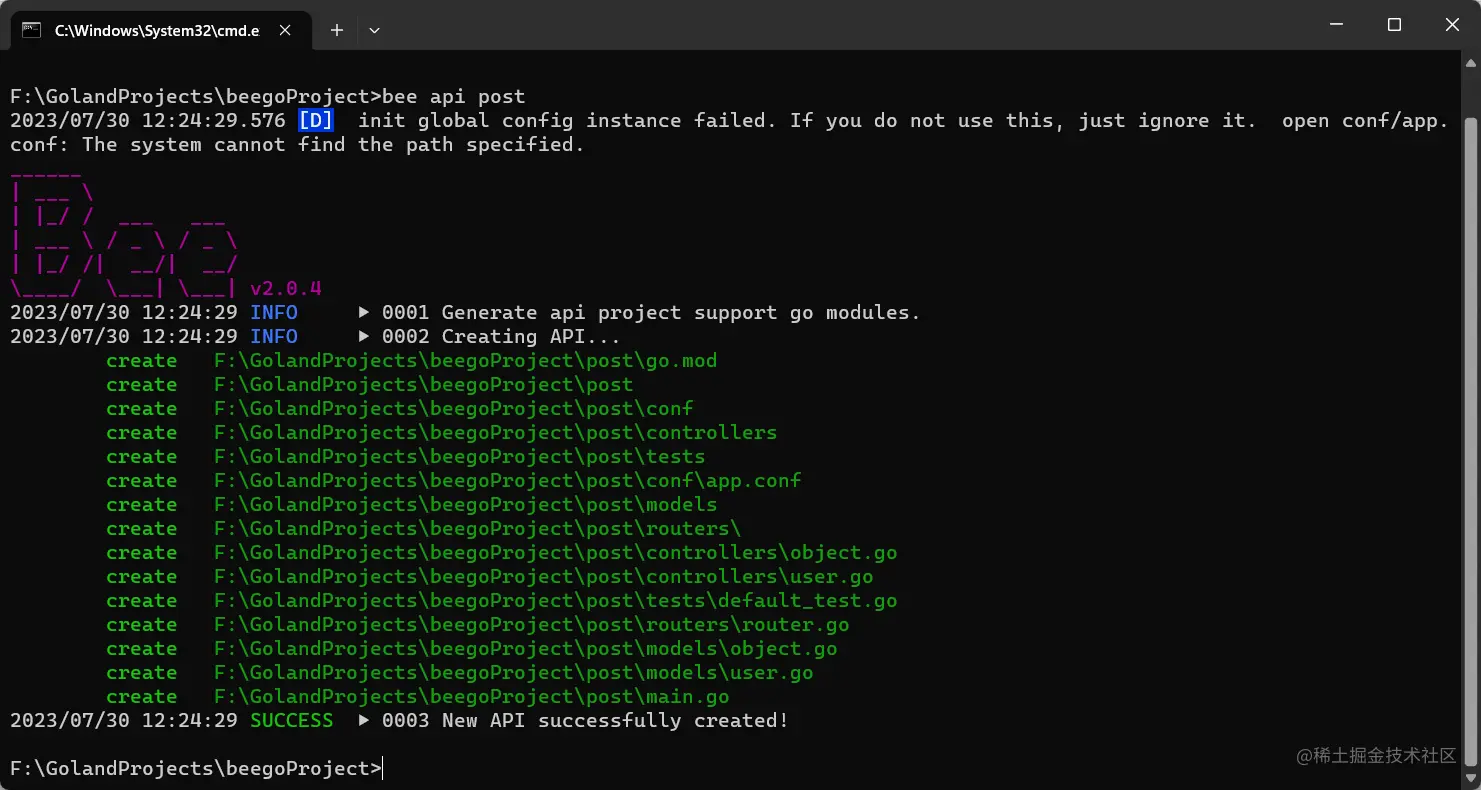Viewport: 1481px width, 790px height.
Task: Click the post\main.go file path
Action: pos(471,697)
